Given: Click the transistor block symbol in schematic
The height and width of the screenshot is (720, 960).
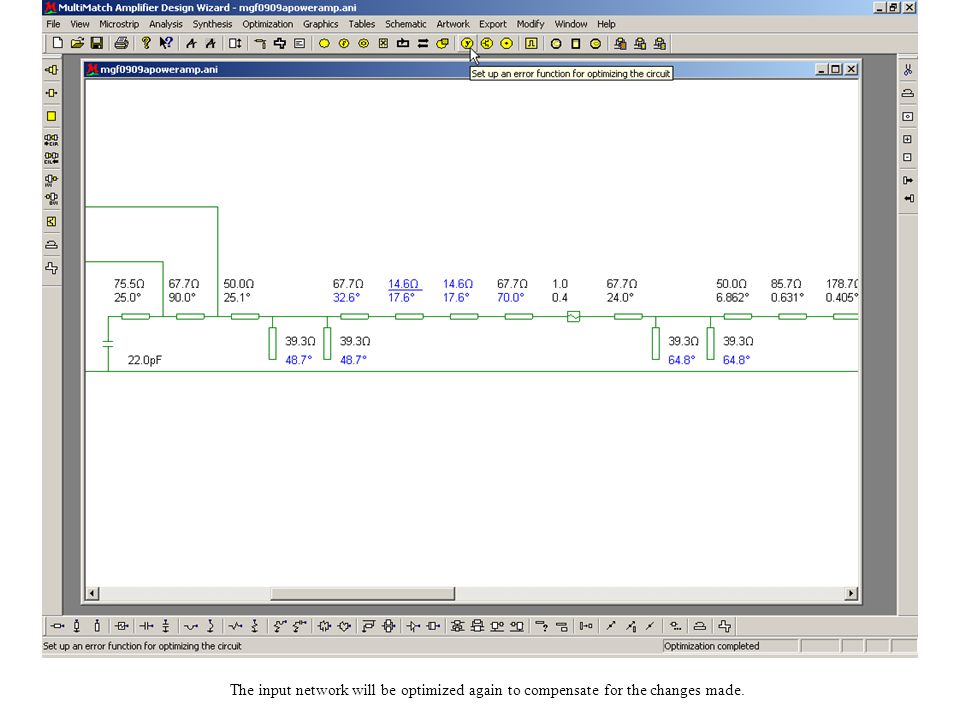Looking at the screenshot, I should pos(573,317).
